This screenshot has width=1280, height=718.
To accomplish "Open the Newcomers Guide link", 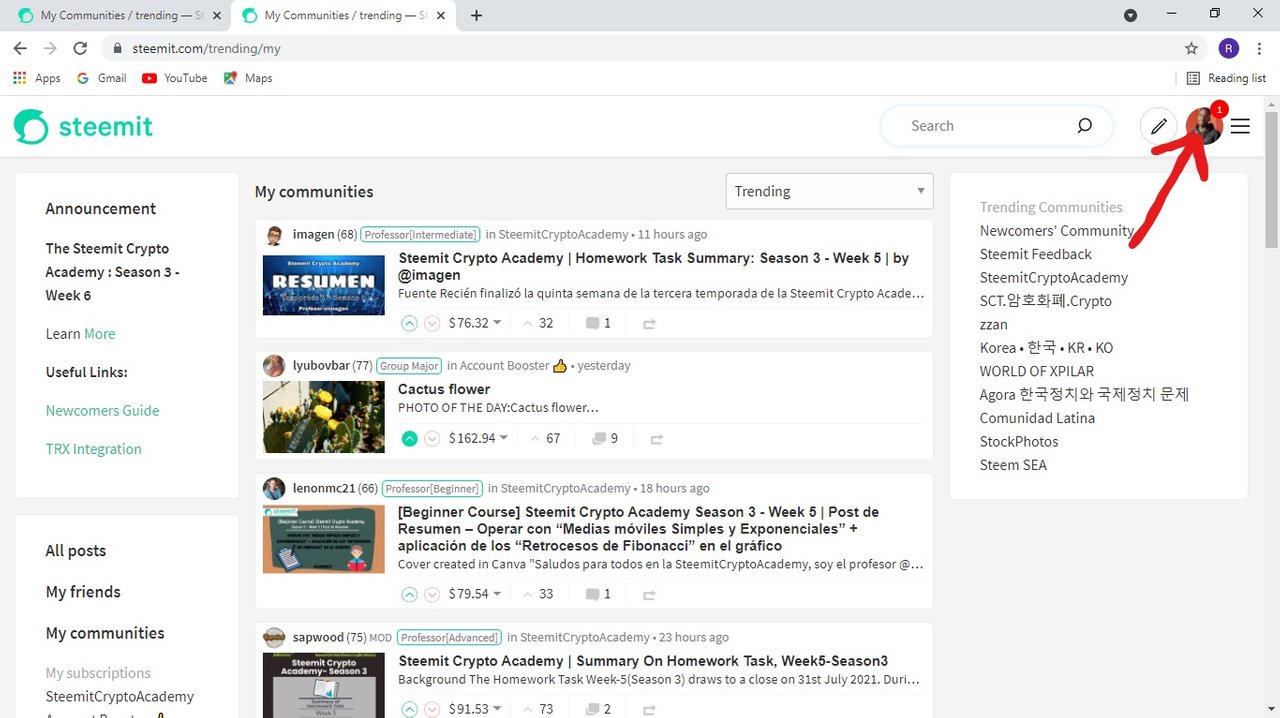I will pos(102,411).
